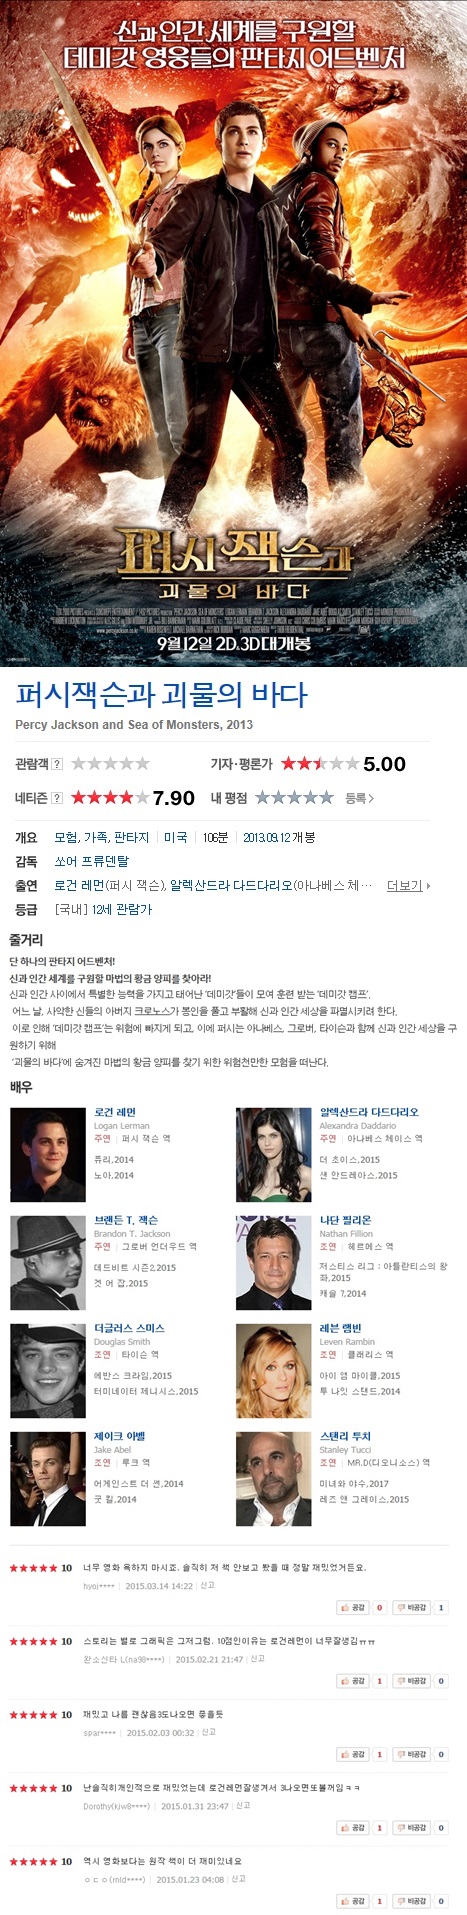The image size is (467, 1915).
Task: Open 스탠리 투치 profile thumbnail
Action: (274, 1479)
